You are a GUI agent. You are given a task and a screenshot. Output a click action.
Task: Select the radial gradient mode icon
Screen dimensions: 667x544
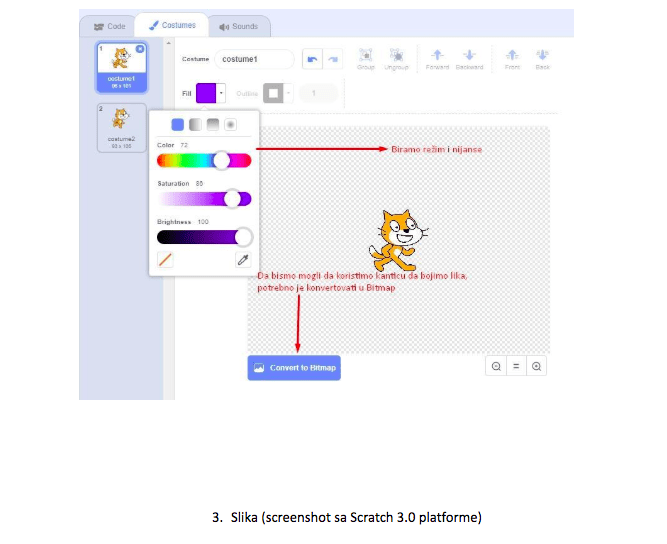pyautogui.click(x=231, y=125)
